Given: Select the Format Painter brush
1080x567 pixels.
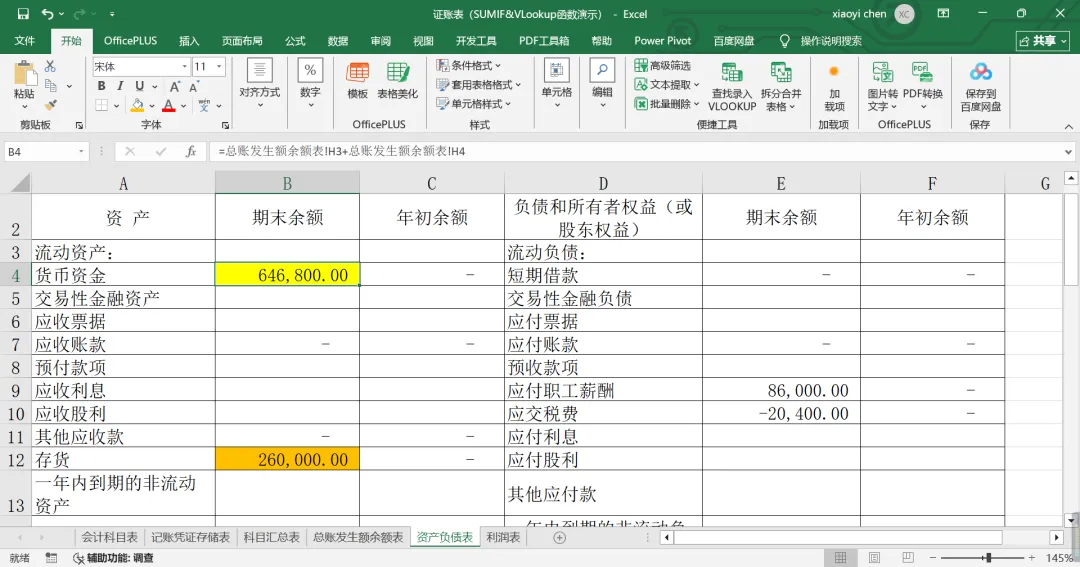Looking at the screenshot, I should click(x=50, y=105).
